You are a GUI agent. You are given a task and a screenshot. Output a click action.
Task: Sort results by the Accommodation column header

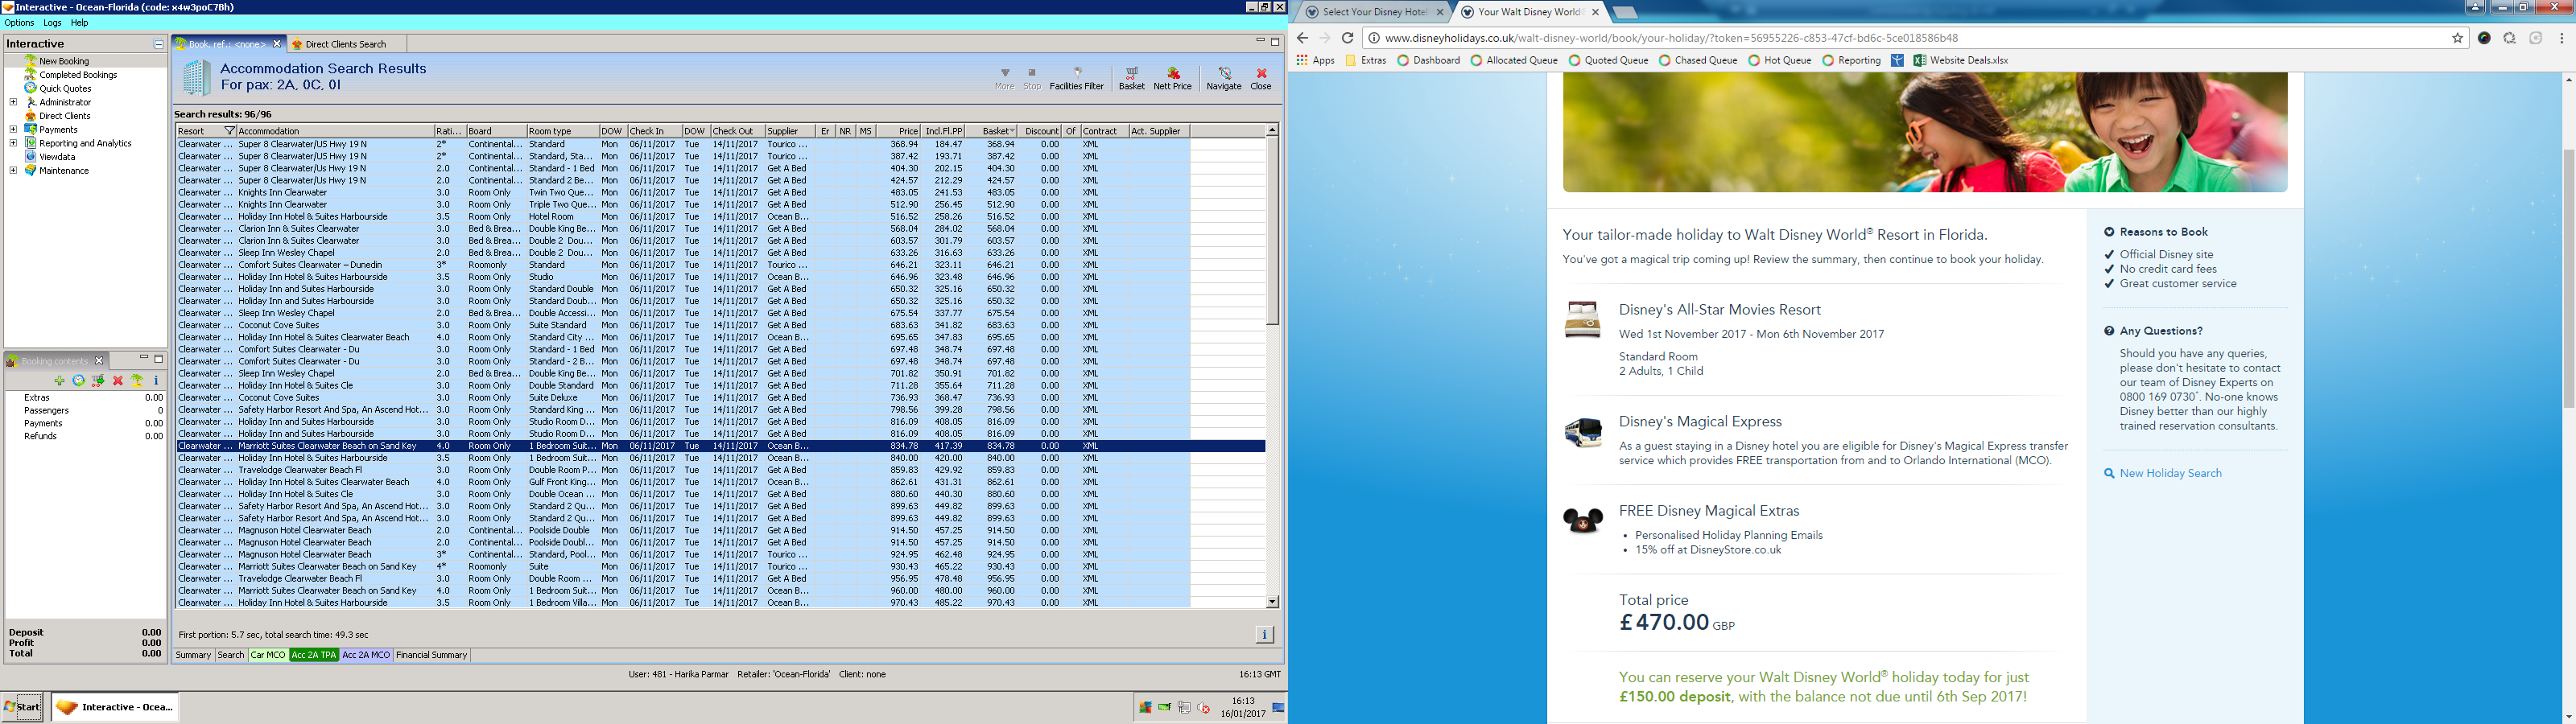point(335,131)
